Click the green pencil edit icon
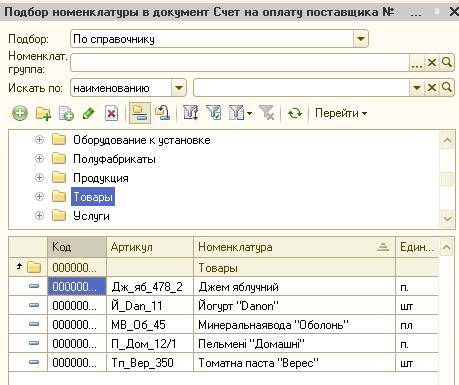Screen dimensions: 459x385 (x=88, y=113)
